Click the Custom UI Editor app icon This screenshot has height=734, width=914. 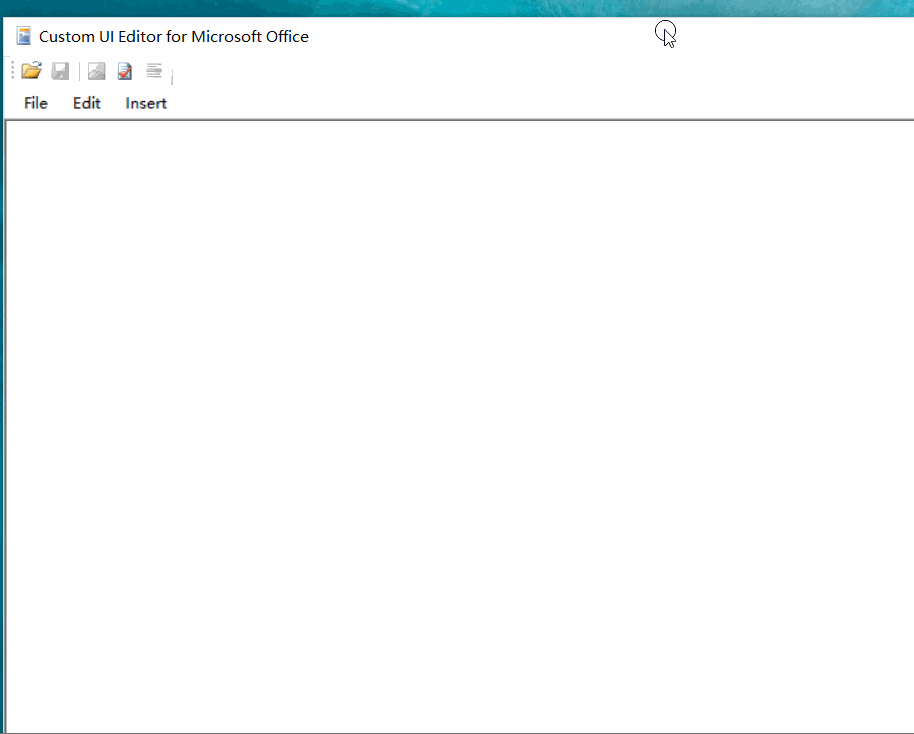tap(23, 36)
